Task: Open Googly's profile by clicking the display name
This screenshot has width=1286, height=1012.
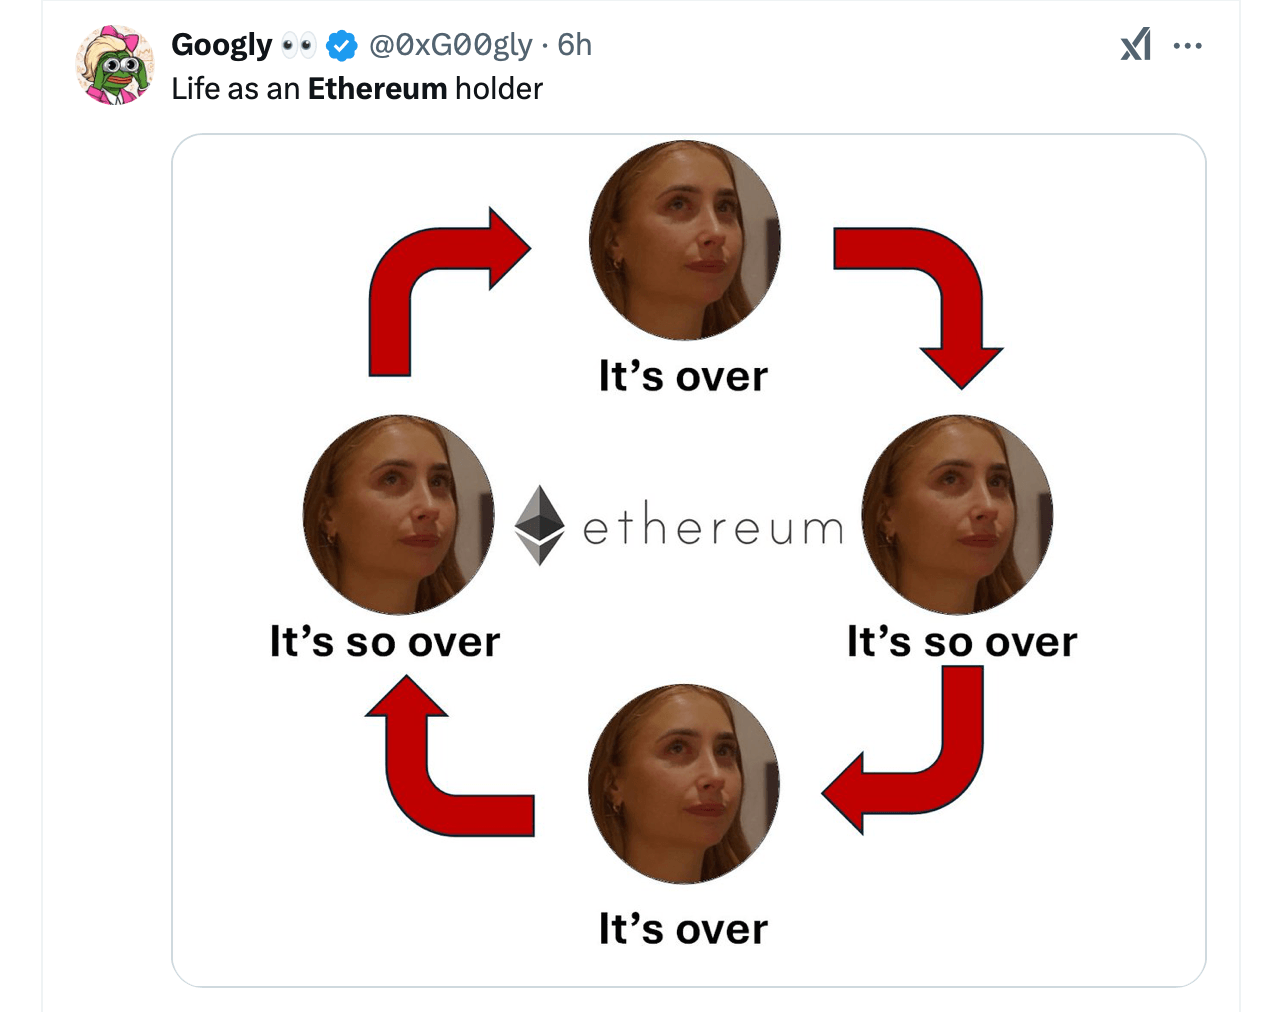Action: (x=222, y=44)
